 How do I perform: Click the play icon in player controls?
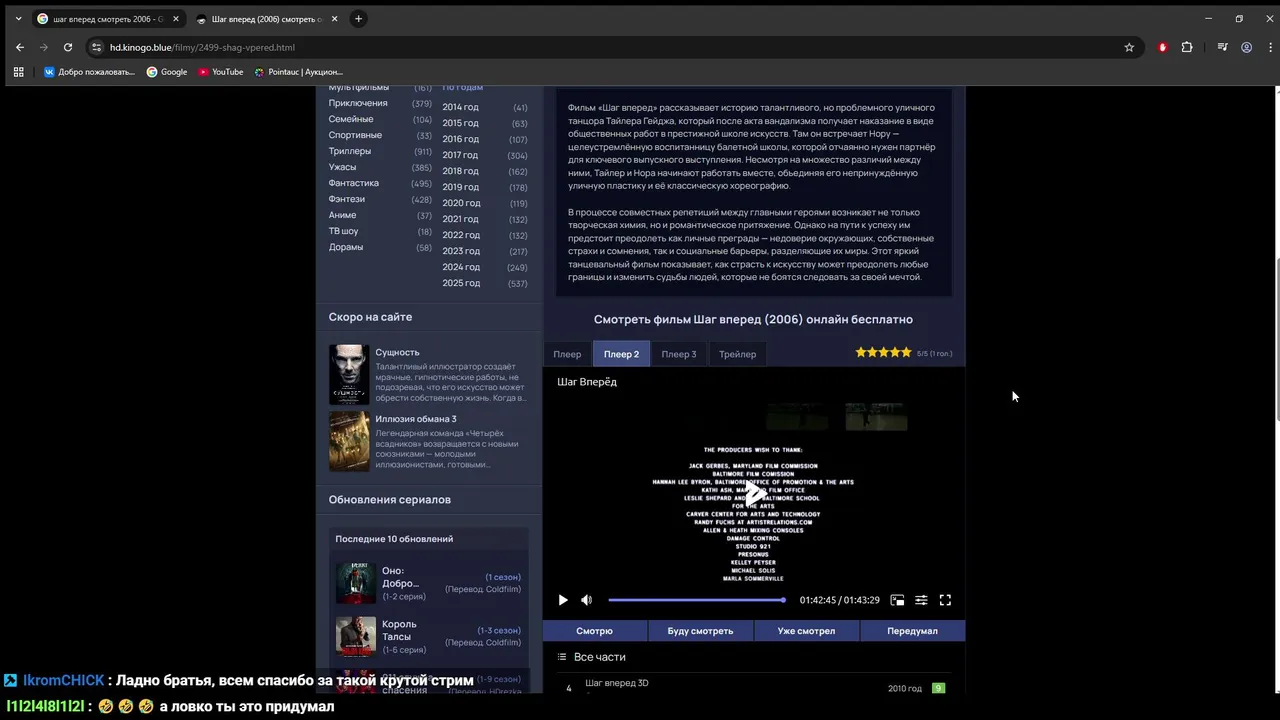[563, 600]
